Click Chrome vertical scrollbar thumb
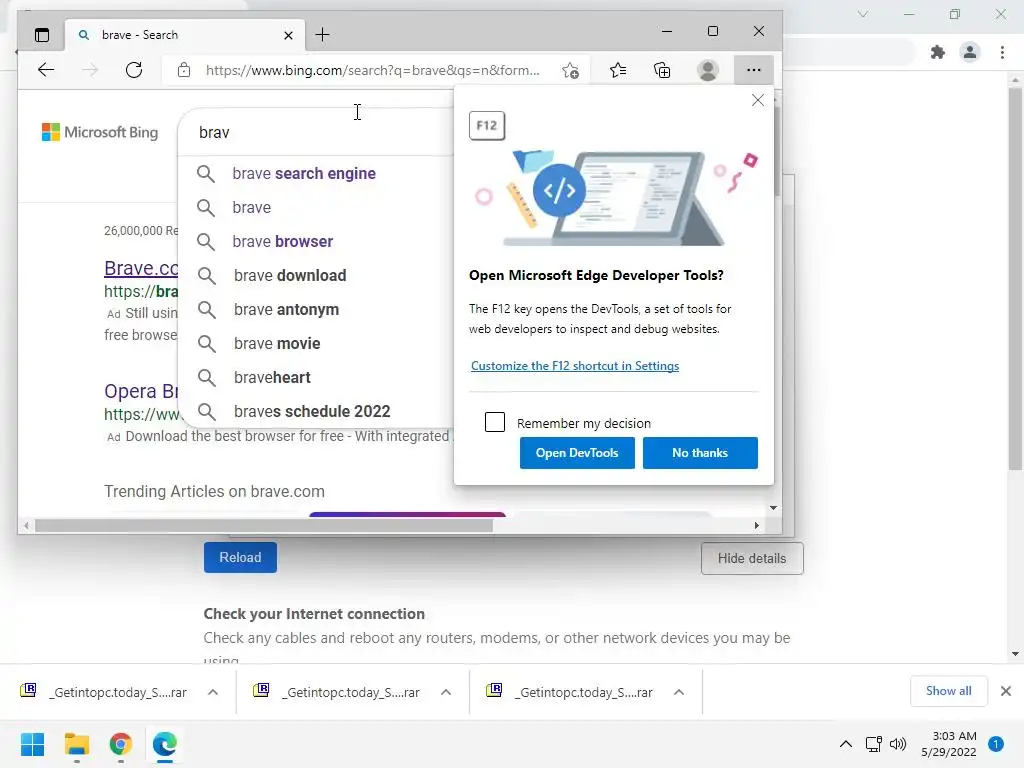Screen dimensions: 1024x768 point(1015,278)
